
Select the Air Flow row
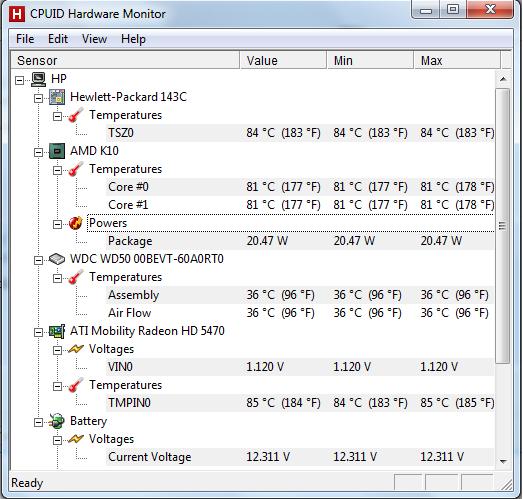point(300,313)
